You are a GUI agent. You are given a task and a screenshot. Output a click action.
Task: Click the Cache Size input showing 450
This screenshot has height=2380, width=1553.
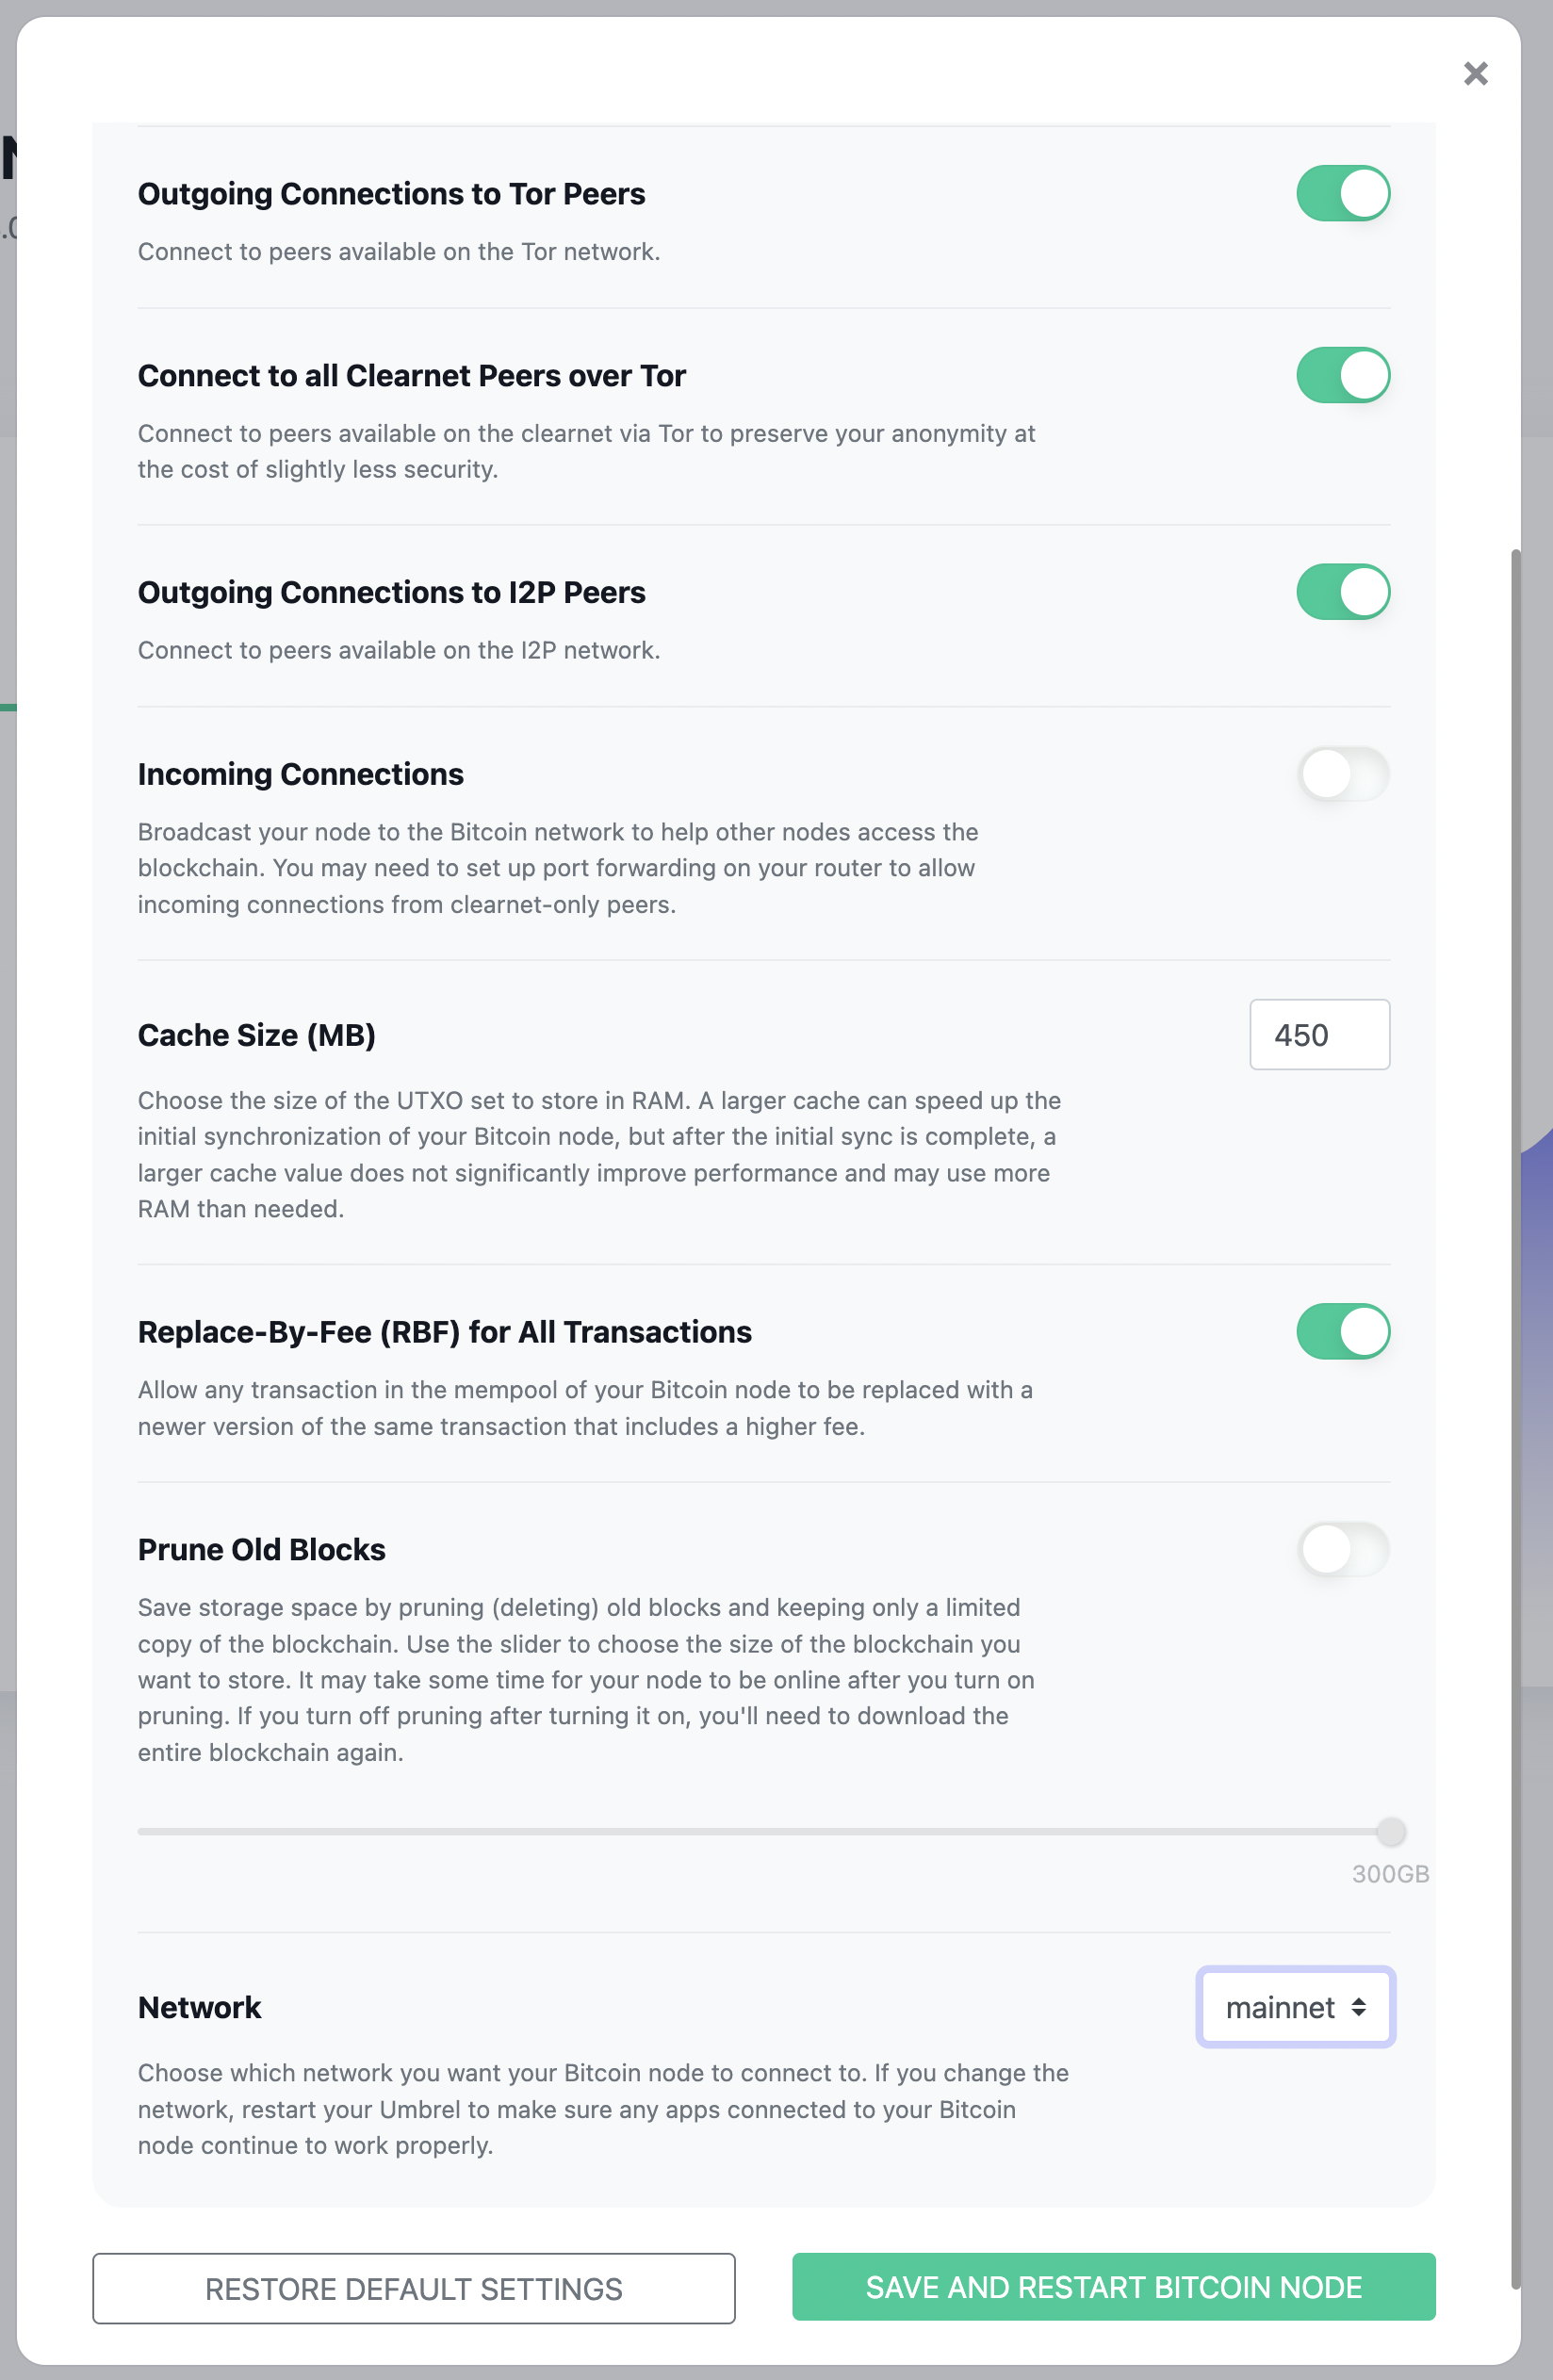tap(1319, 1034)
